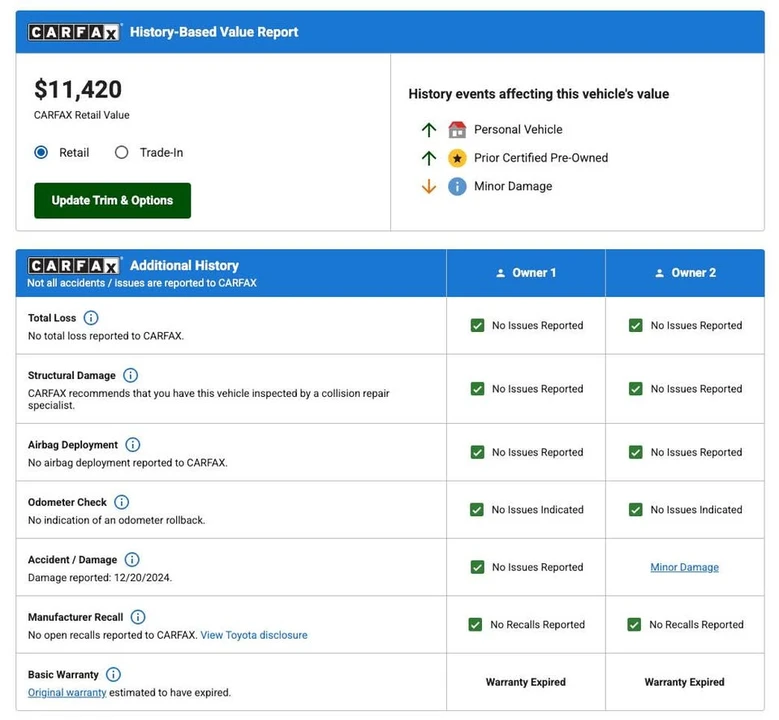Click the CARFAX logo in Value Report header
Image resolution: width=779 pixels, height=720 pixels.
click(74, 32)
